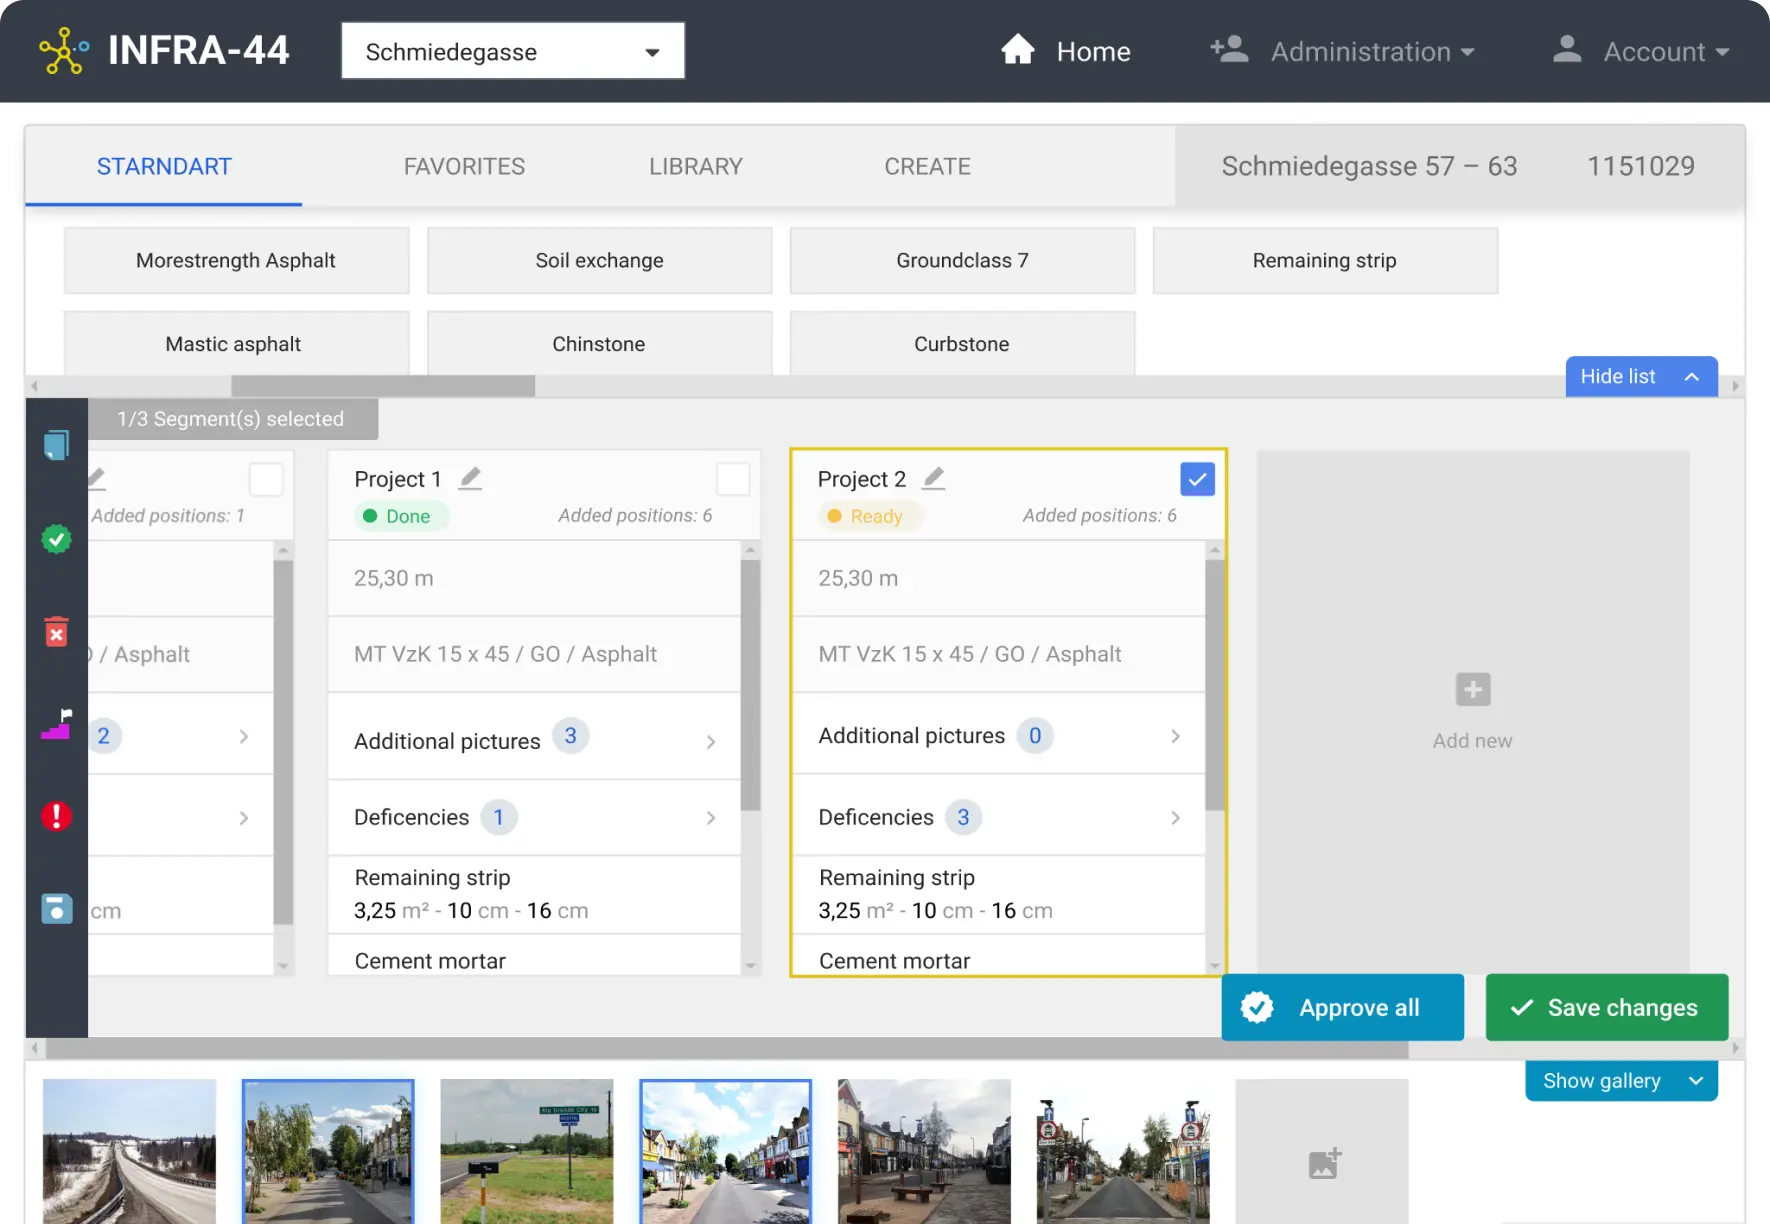
Task: Click the green approval badge sidebar icon
Action: pos(57,539)
